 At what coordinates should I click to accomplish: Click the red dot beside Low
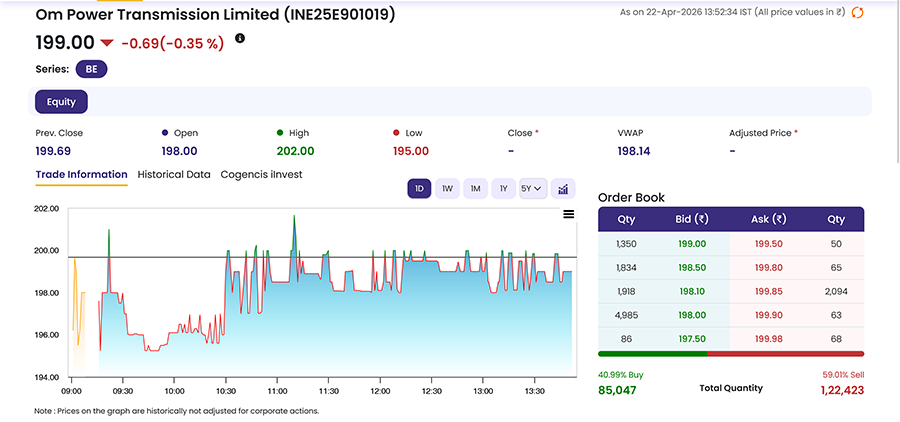[x=396, y=132]
